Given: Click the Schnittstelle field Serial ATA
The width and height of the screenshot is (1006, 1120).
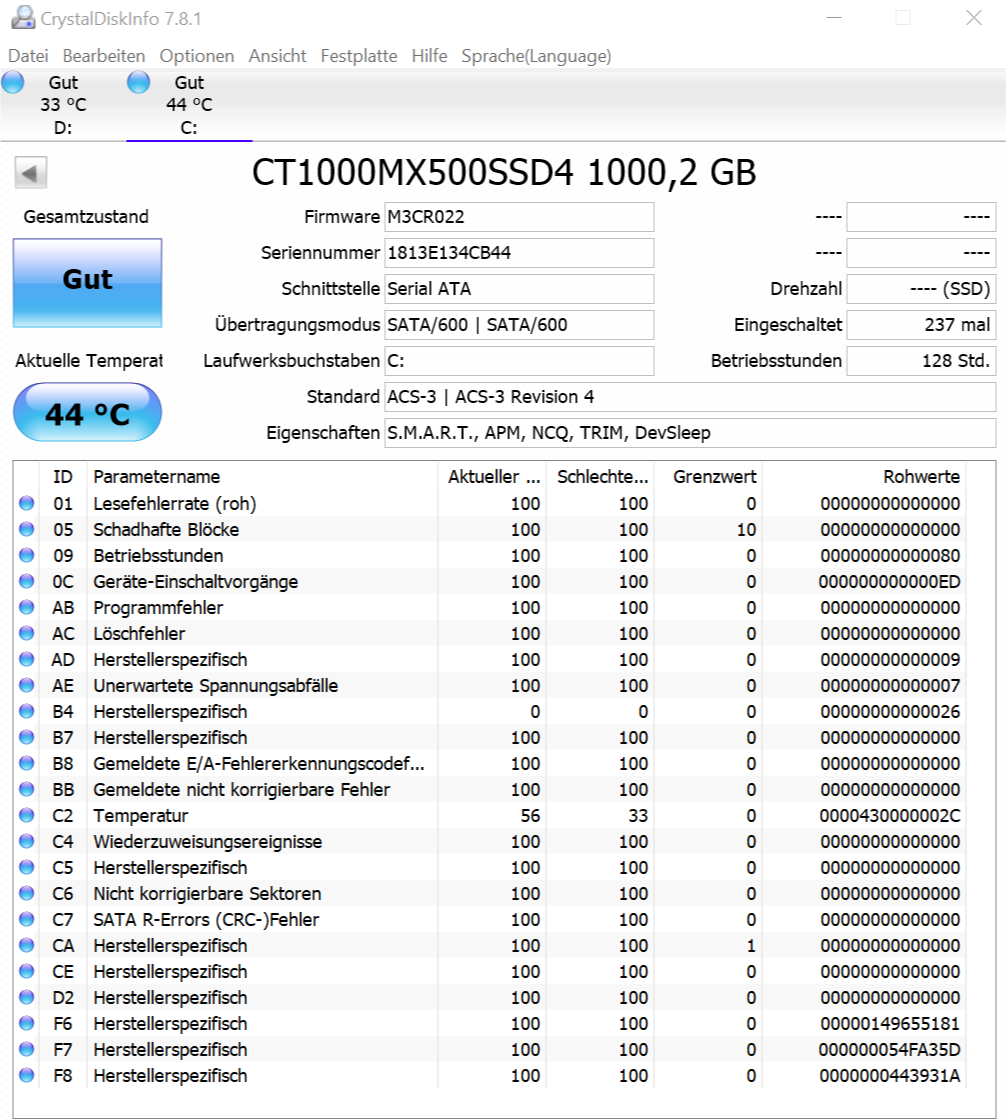Looking at the screenshot, I should (x=519, y=289).
